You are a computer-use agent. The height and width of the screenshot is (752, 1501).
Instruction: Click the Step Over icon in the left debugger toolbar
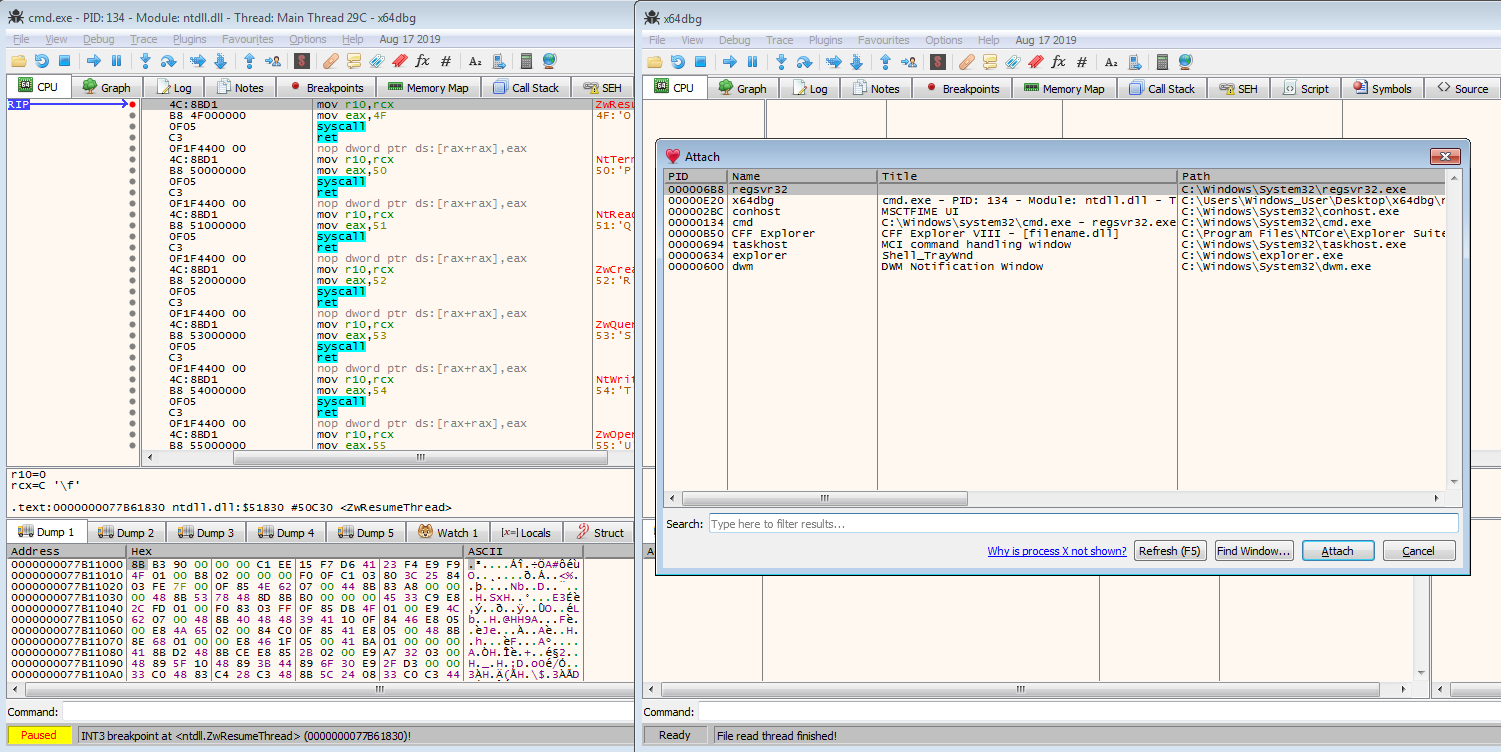[x=167, y=62]
